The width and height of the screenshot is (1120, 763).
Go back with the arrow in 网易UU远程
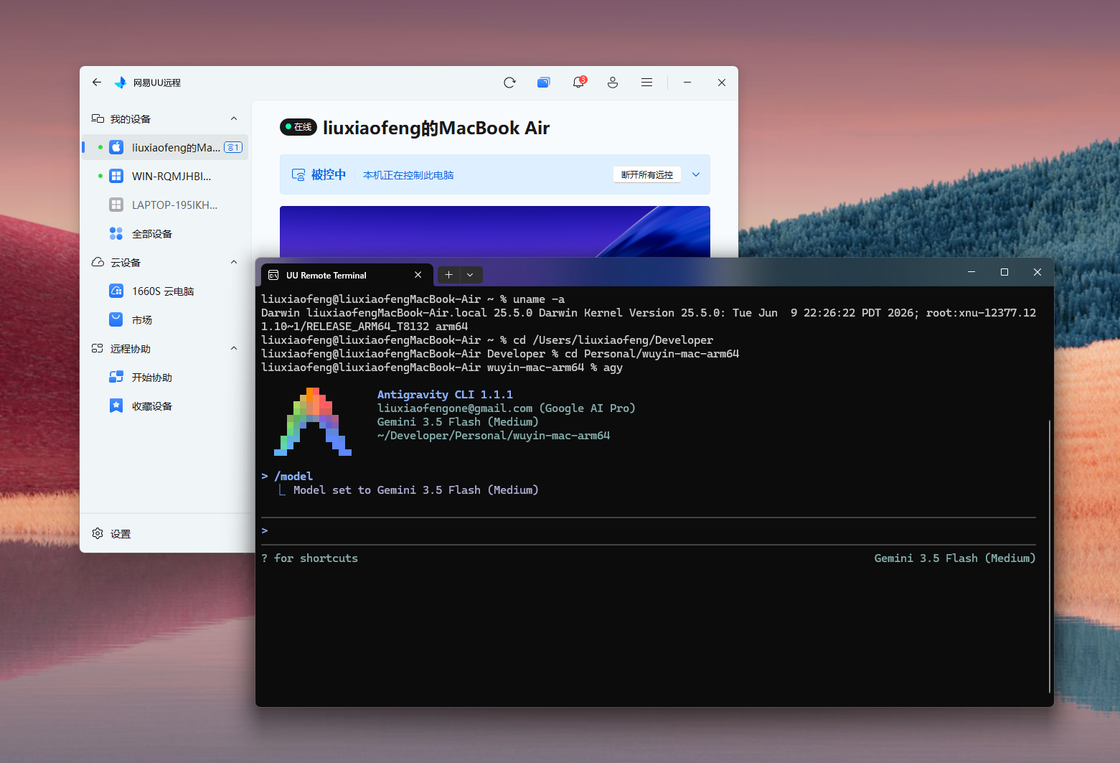point(96,82)
